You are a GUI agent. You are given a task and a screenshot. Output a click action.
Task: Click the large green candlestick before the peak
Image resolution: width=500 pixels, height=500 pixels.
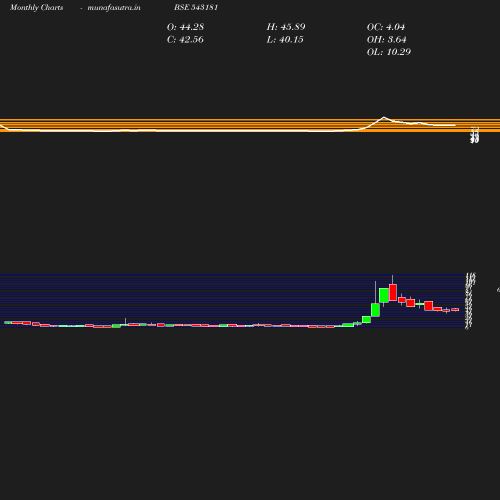coord(384,295)
